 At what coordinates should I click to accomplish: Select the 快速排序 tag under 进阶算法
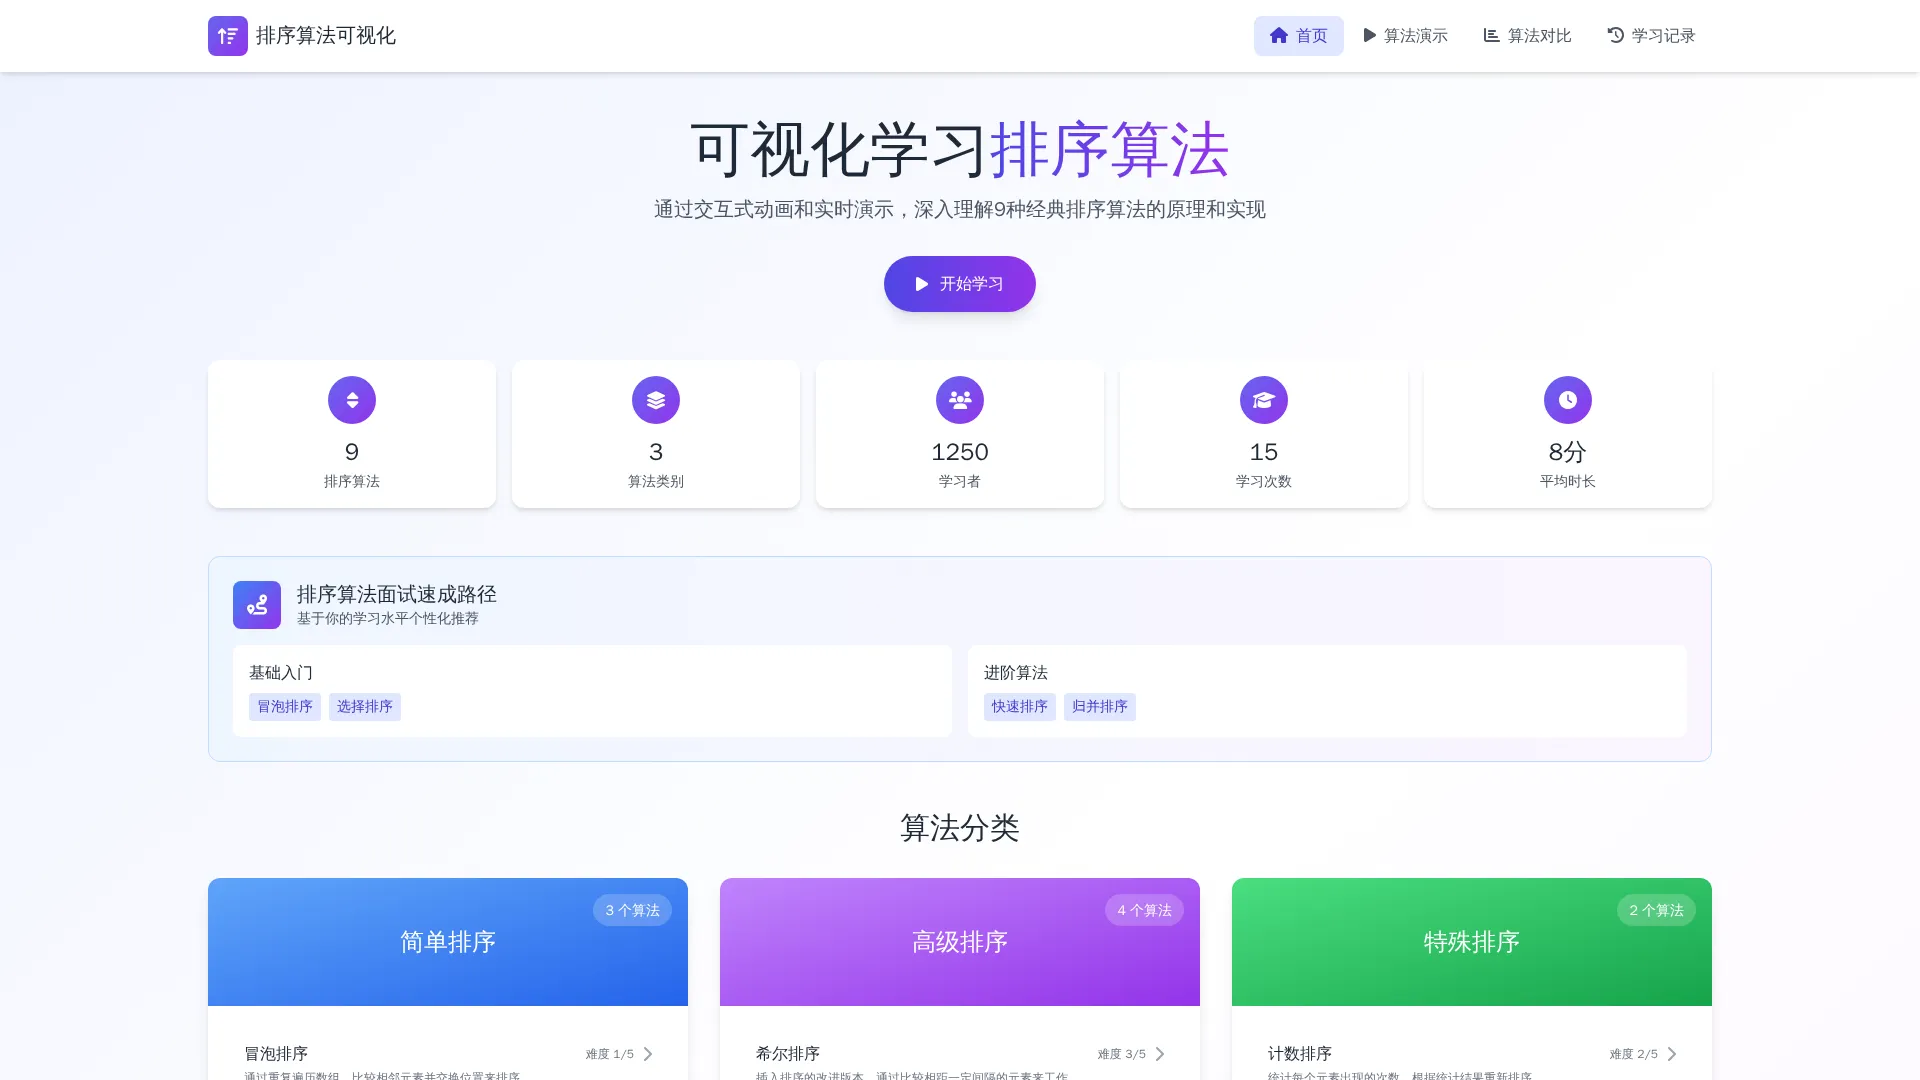(x=1019, y=707)
